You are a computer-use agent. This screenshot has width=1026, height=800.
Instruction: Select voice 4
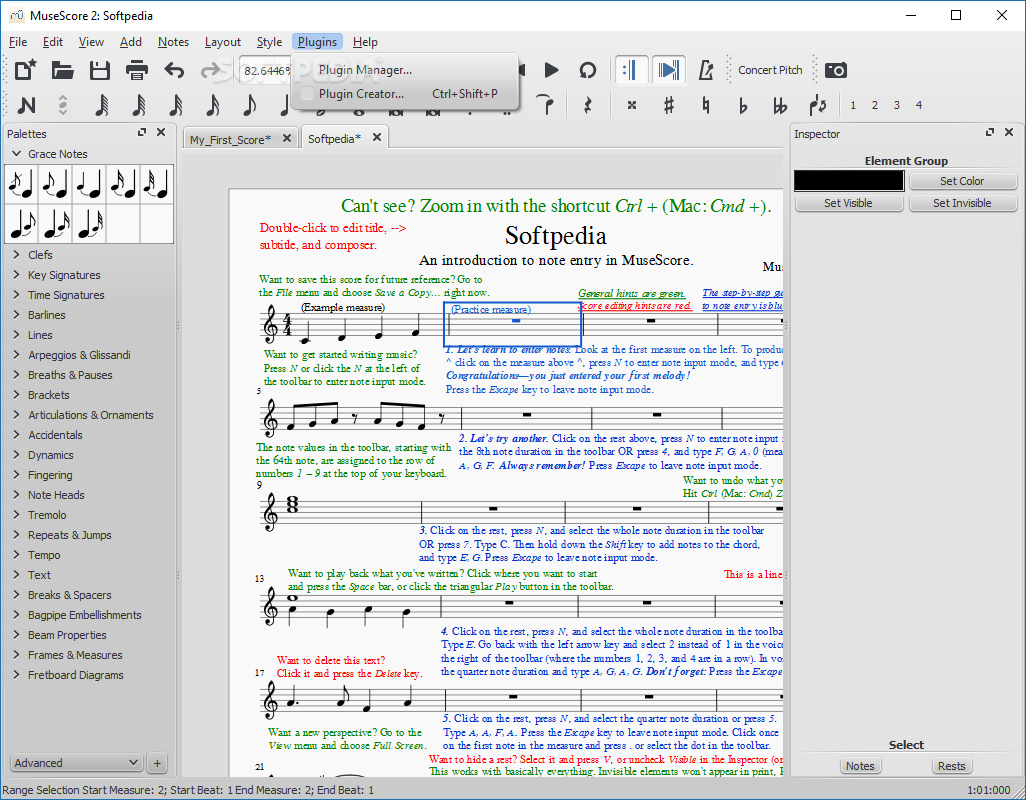coord(919,105)
